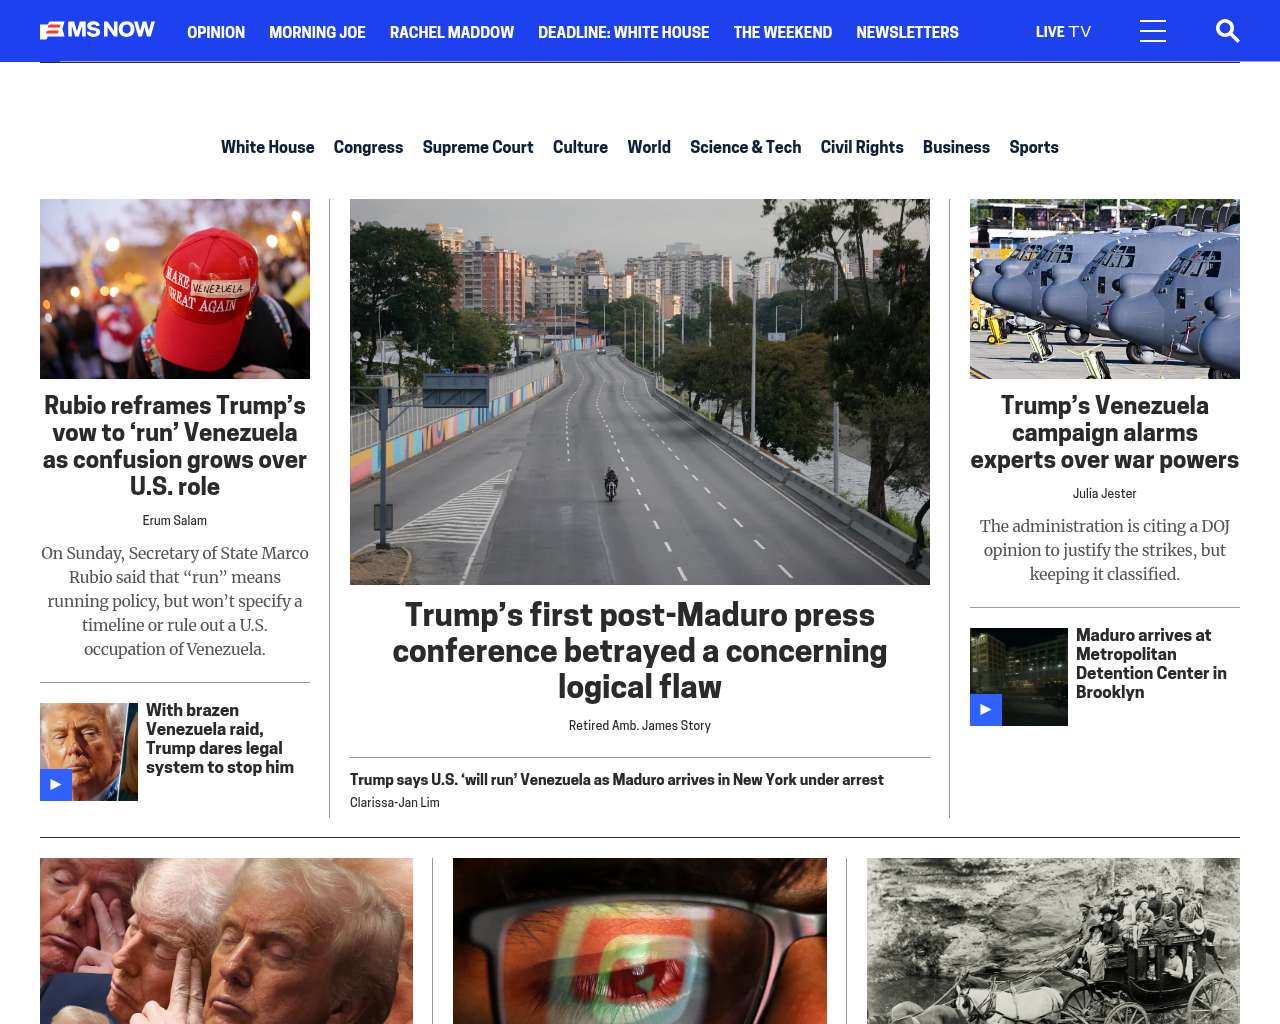Play the Trump legal system video
This screenshot has width=1280, height=1024.
[x=56, y=785]
